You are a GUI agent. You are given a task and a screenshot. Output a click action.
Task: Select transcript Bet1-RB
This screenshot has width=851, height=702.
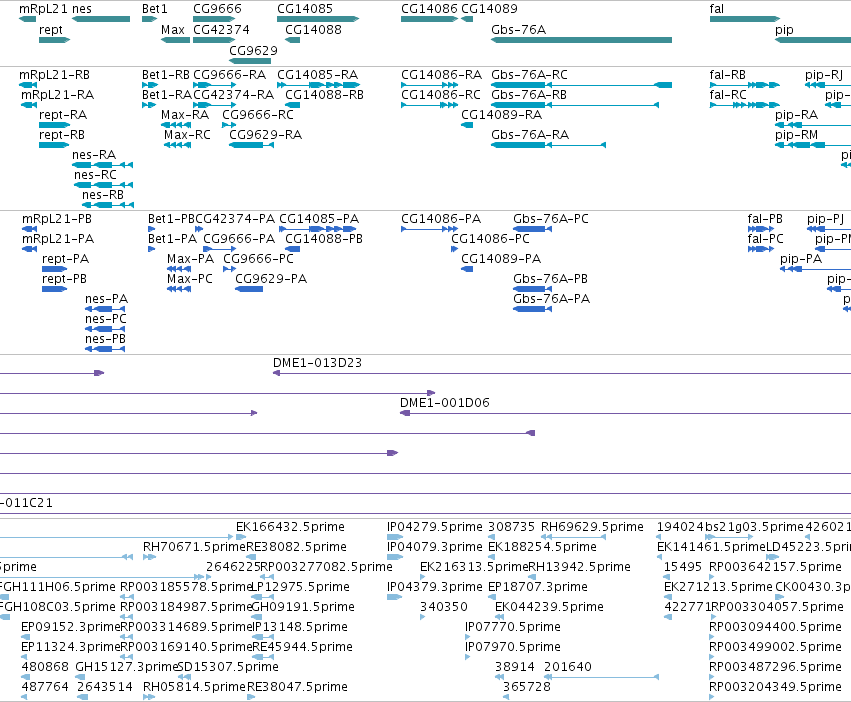pyautogui.click(x=166, y=75)
